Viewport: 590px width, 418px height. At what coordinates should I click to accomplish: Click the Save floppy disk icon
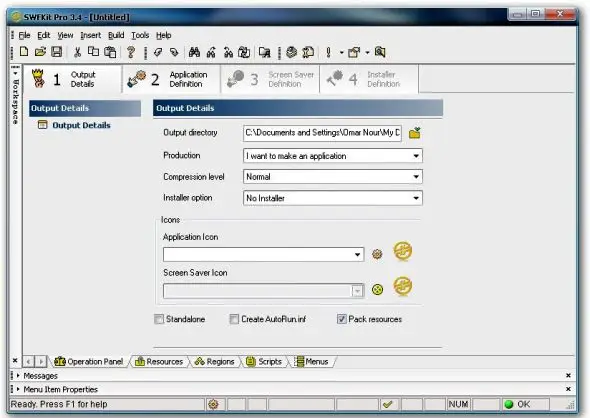[x=56, y=52]
